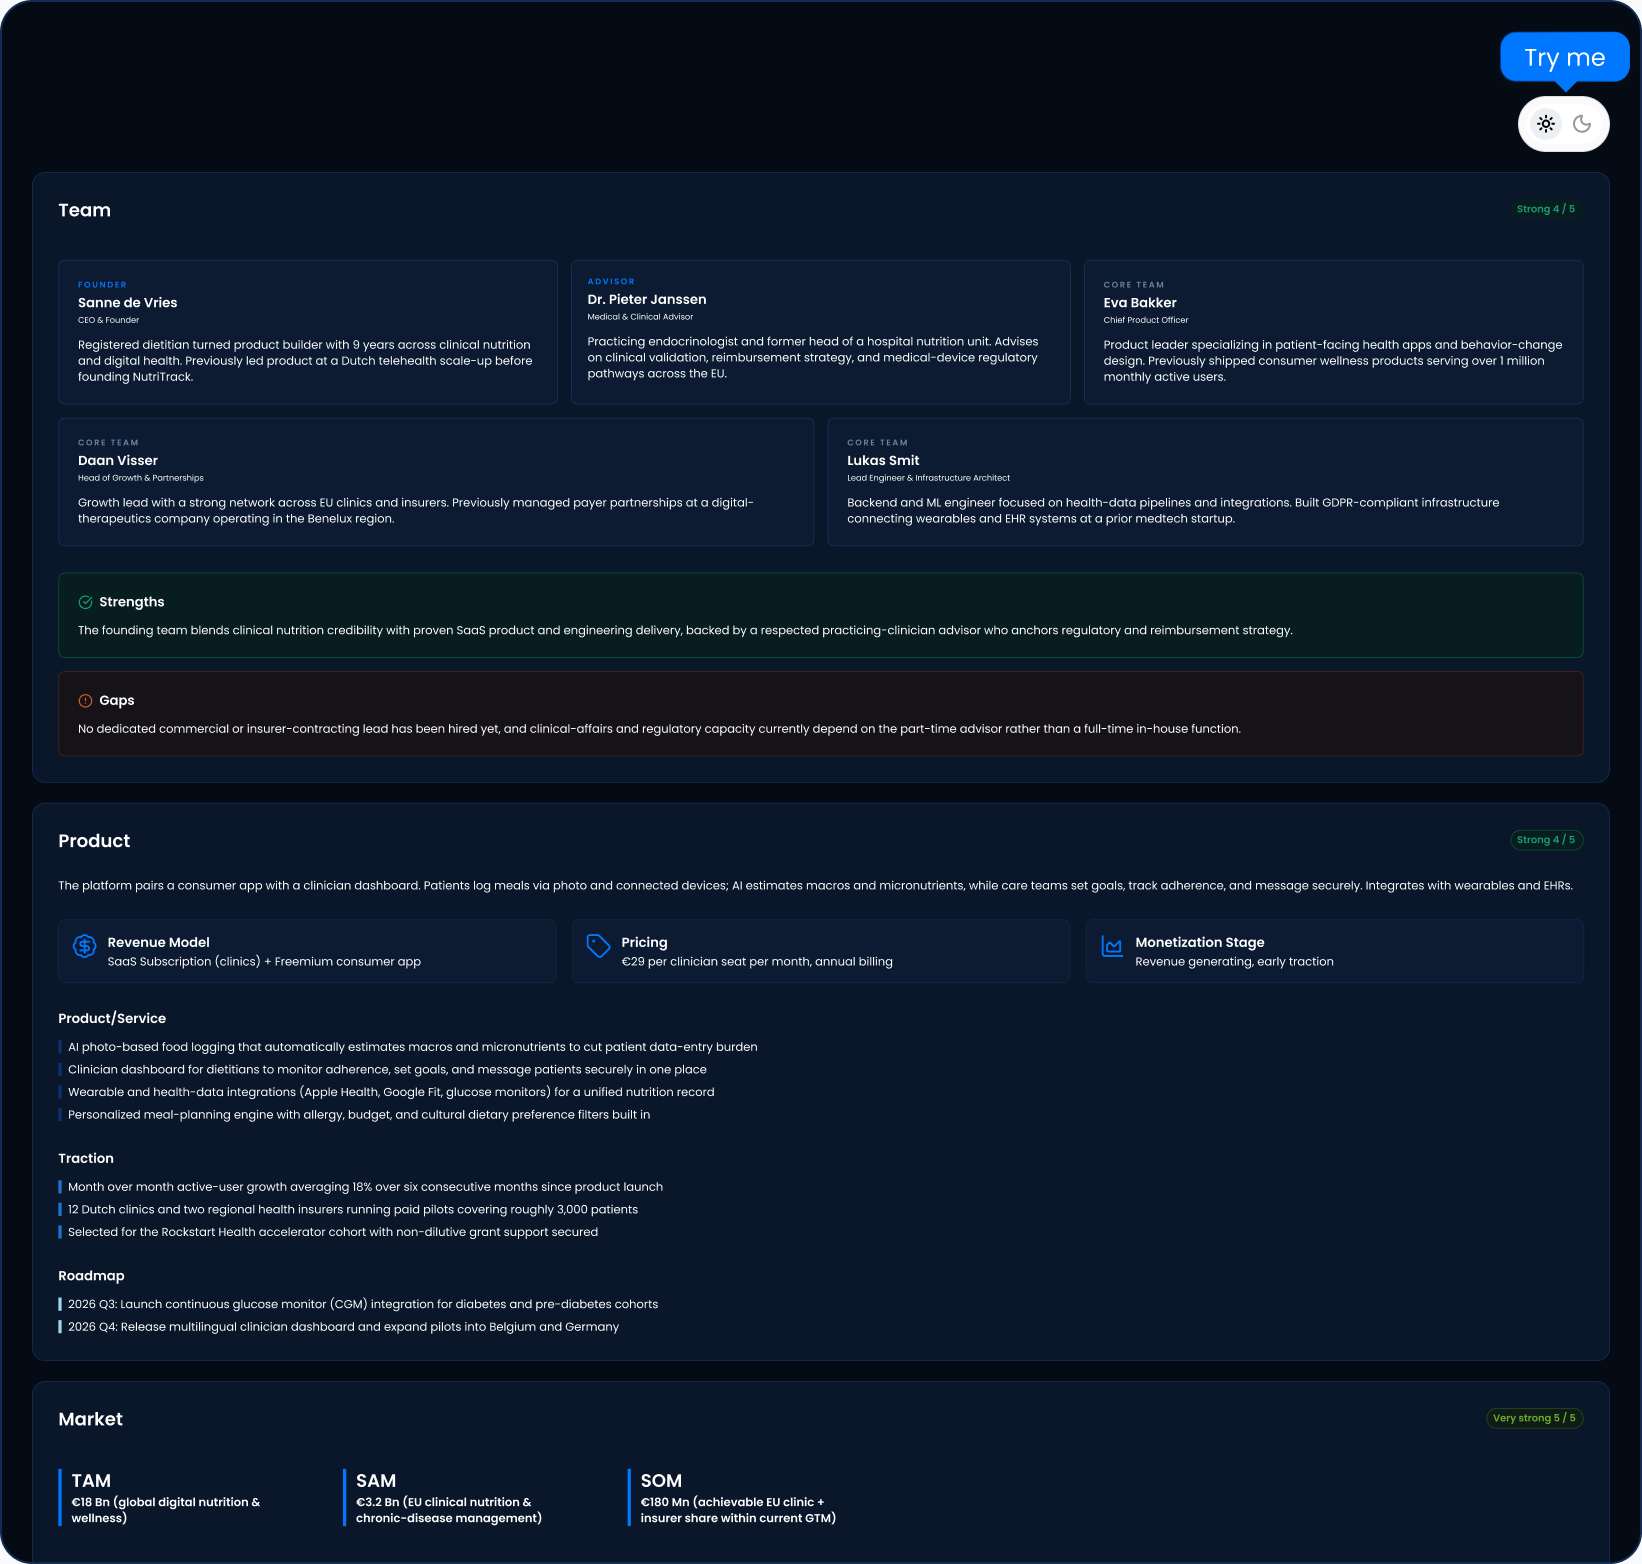Select Daan Visser team member name
Image resolution: width=1642 pixels, height=1564 pixels.
point(118,461)
